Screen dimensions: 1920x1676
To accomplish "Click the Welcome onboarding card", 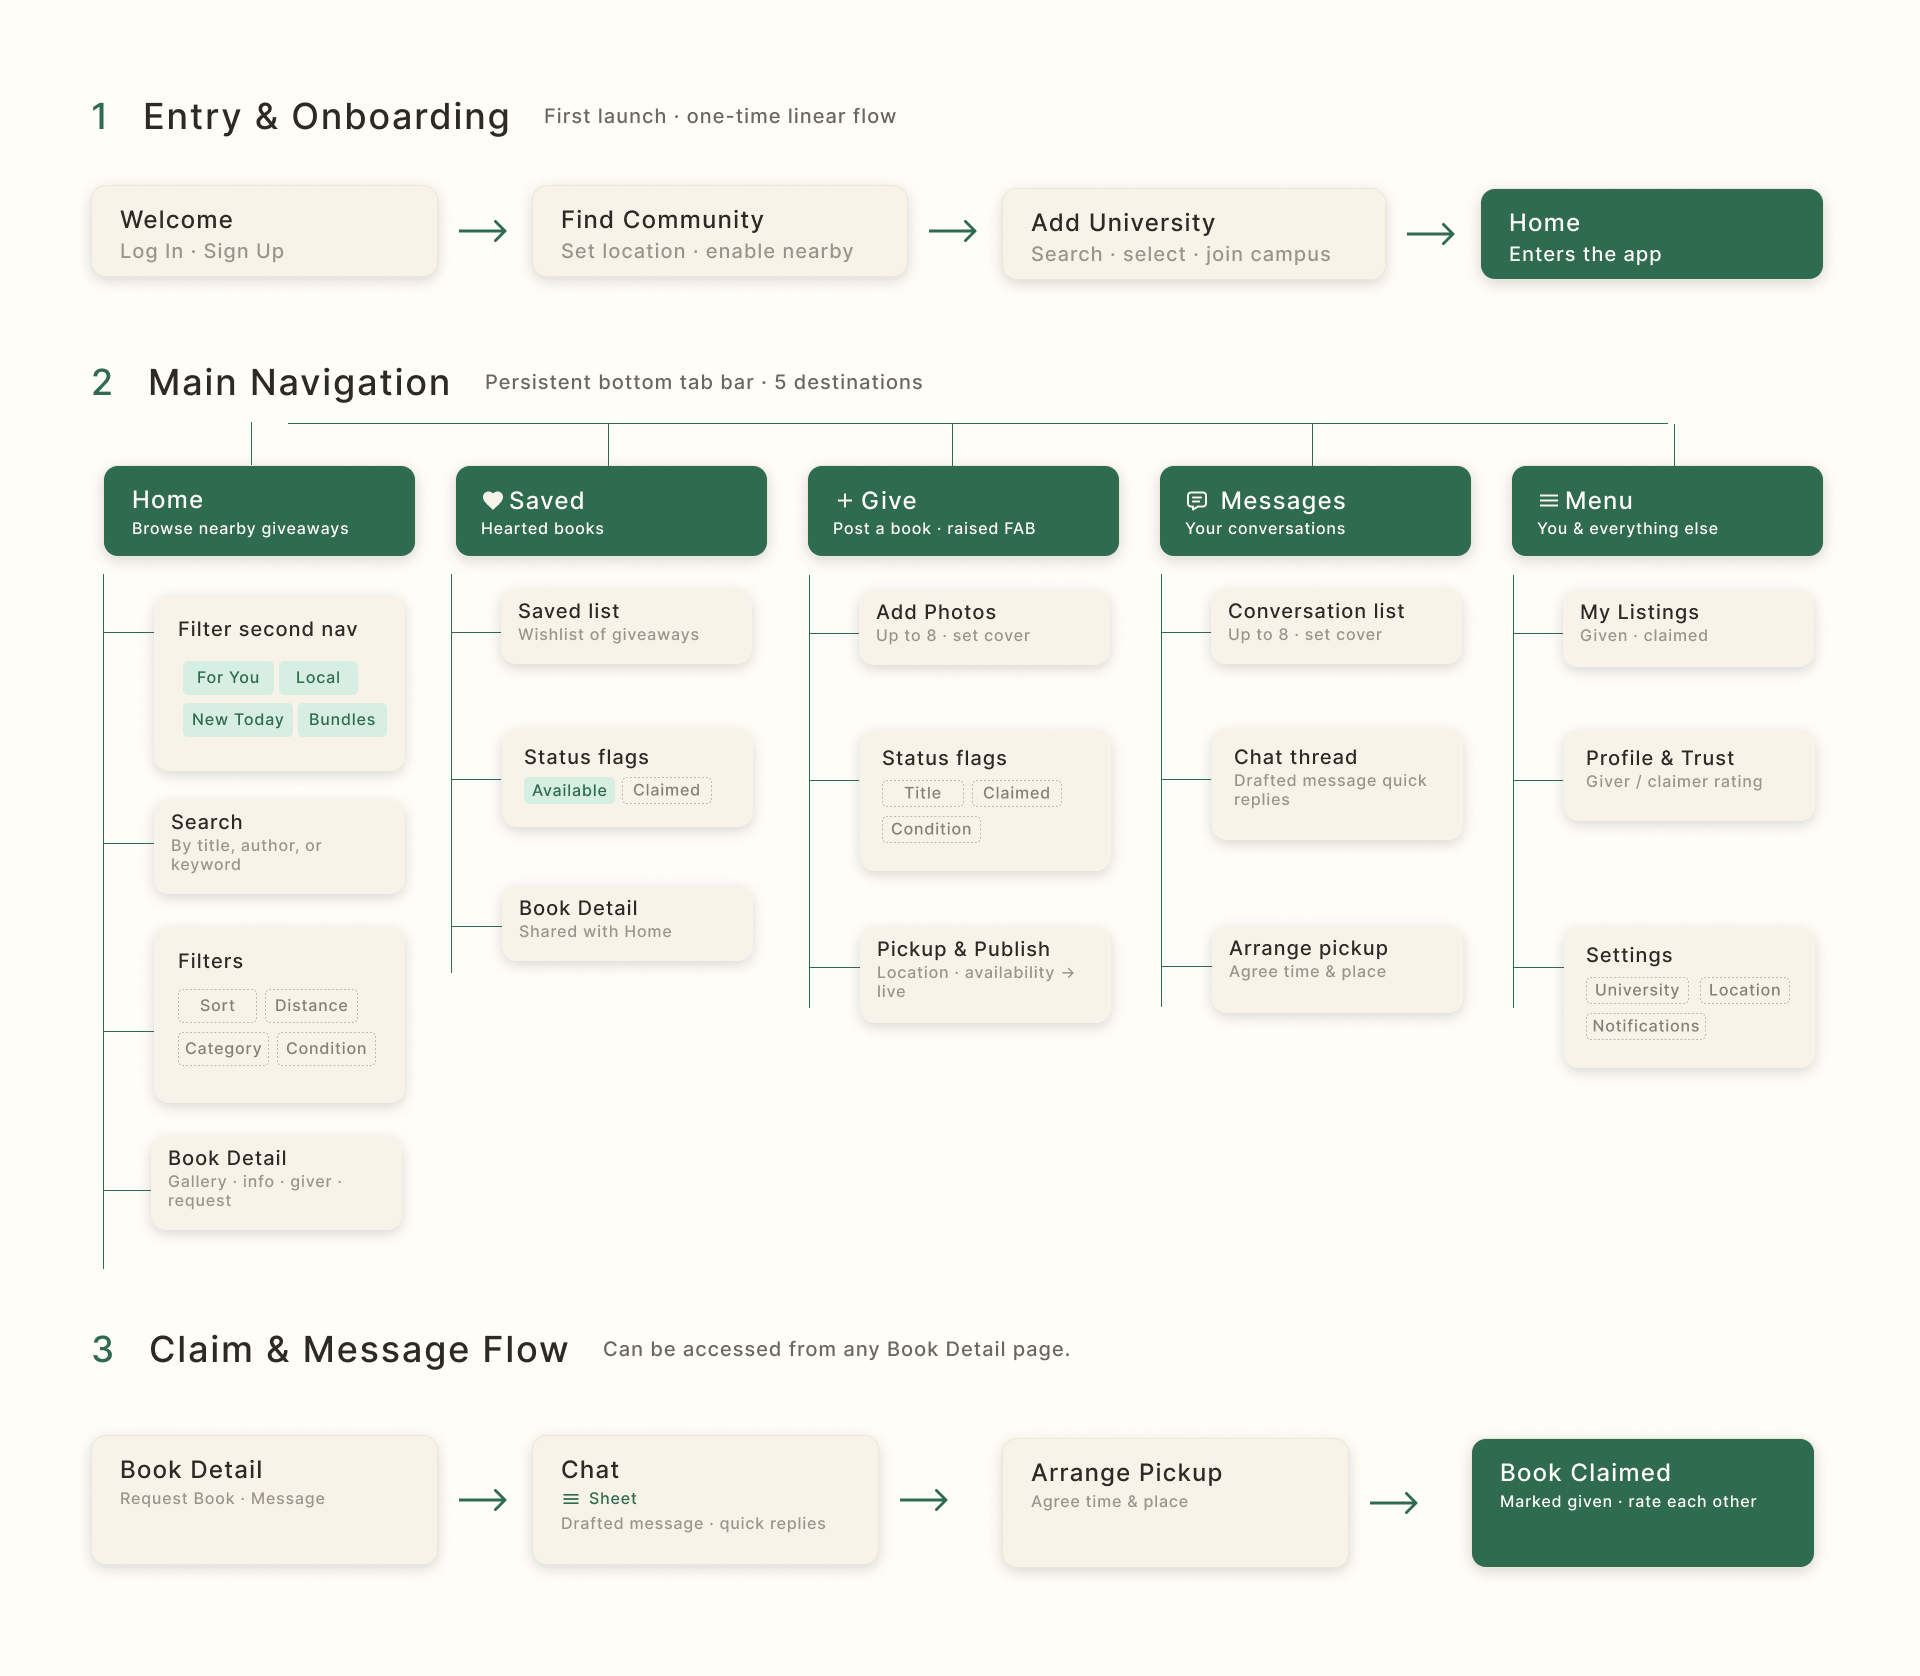I will pyautogui.click(x=264, y=231).
